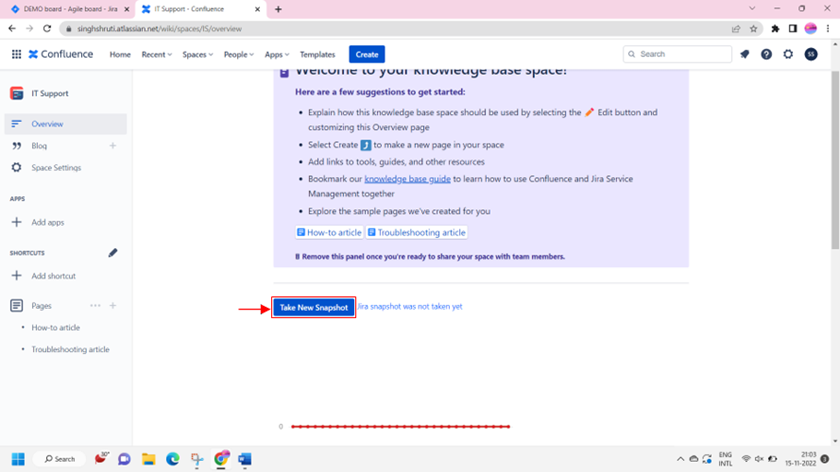The image size is (840, 472).
Task: Click Jira snapshot was not taken yet link
Action: click(x=410, y=306)
